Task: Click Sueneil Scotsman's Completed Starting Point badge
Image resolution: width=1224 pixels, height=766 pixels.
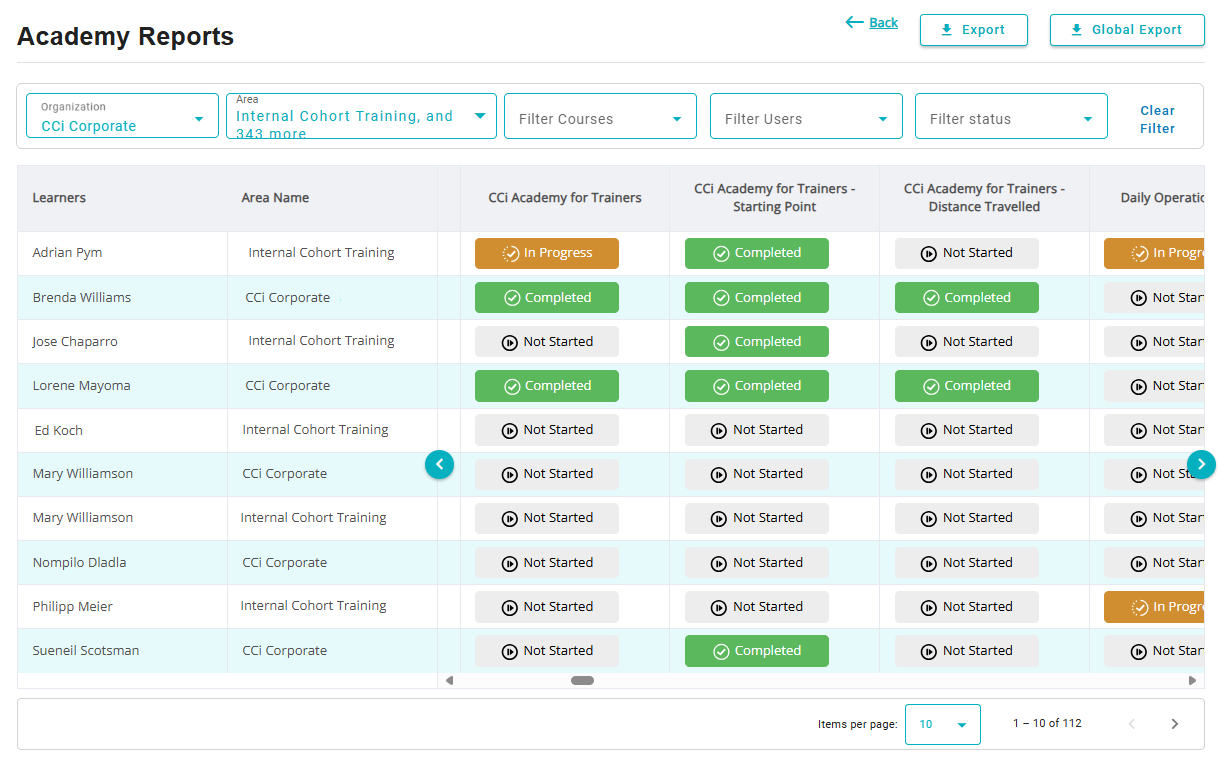Action: click(x=756, y=651)
